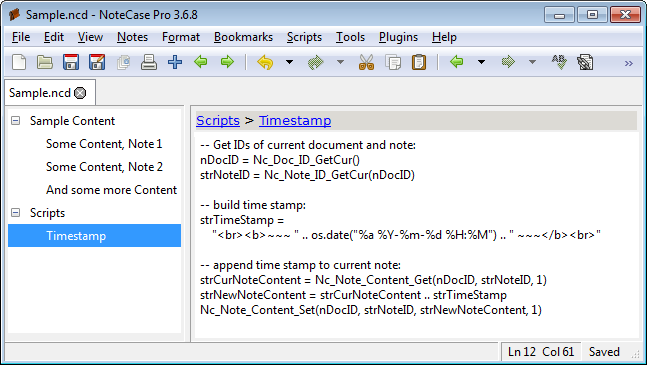Navigate forward with the dimmed green arrow
The height and width of the screenshot is (365, 647).
[508, 62]
